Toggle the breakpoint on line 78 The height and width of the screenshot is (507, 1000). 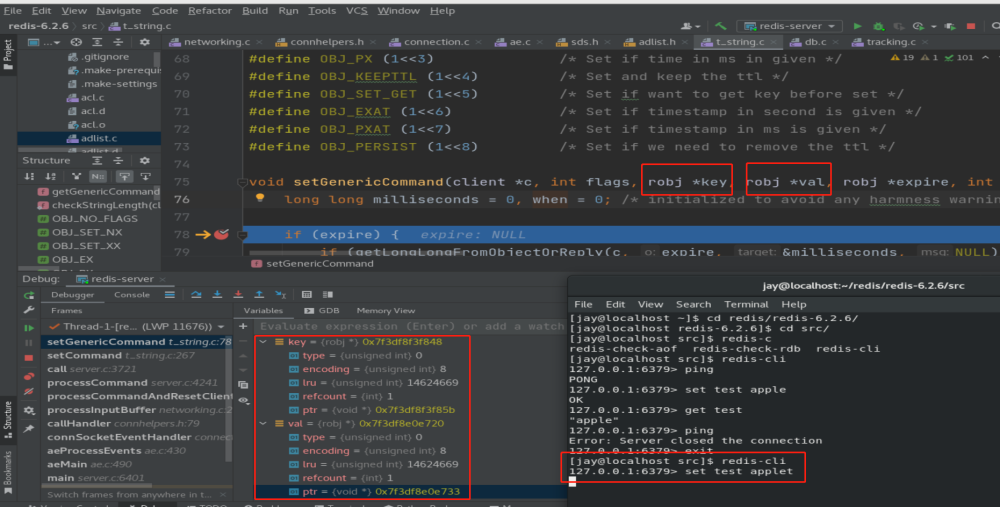(221, 235)
